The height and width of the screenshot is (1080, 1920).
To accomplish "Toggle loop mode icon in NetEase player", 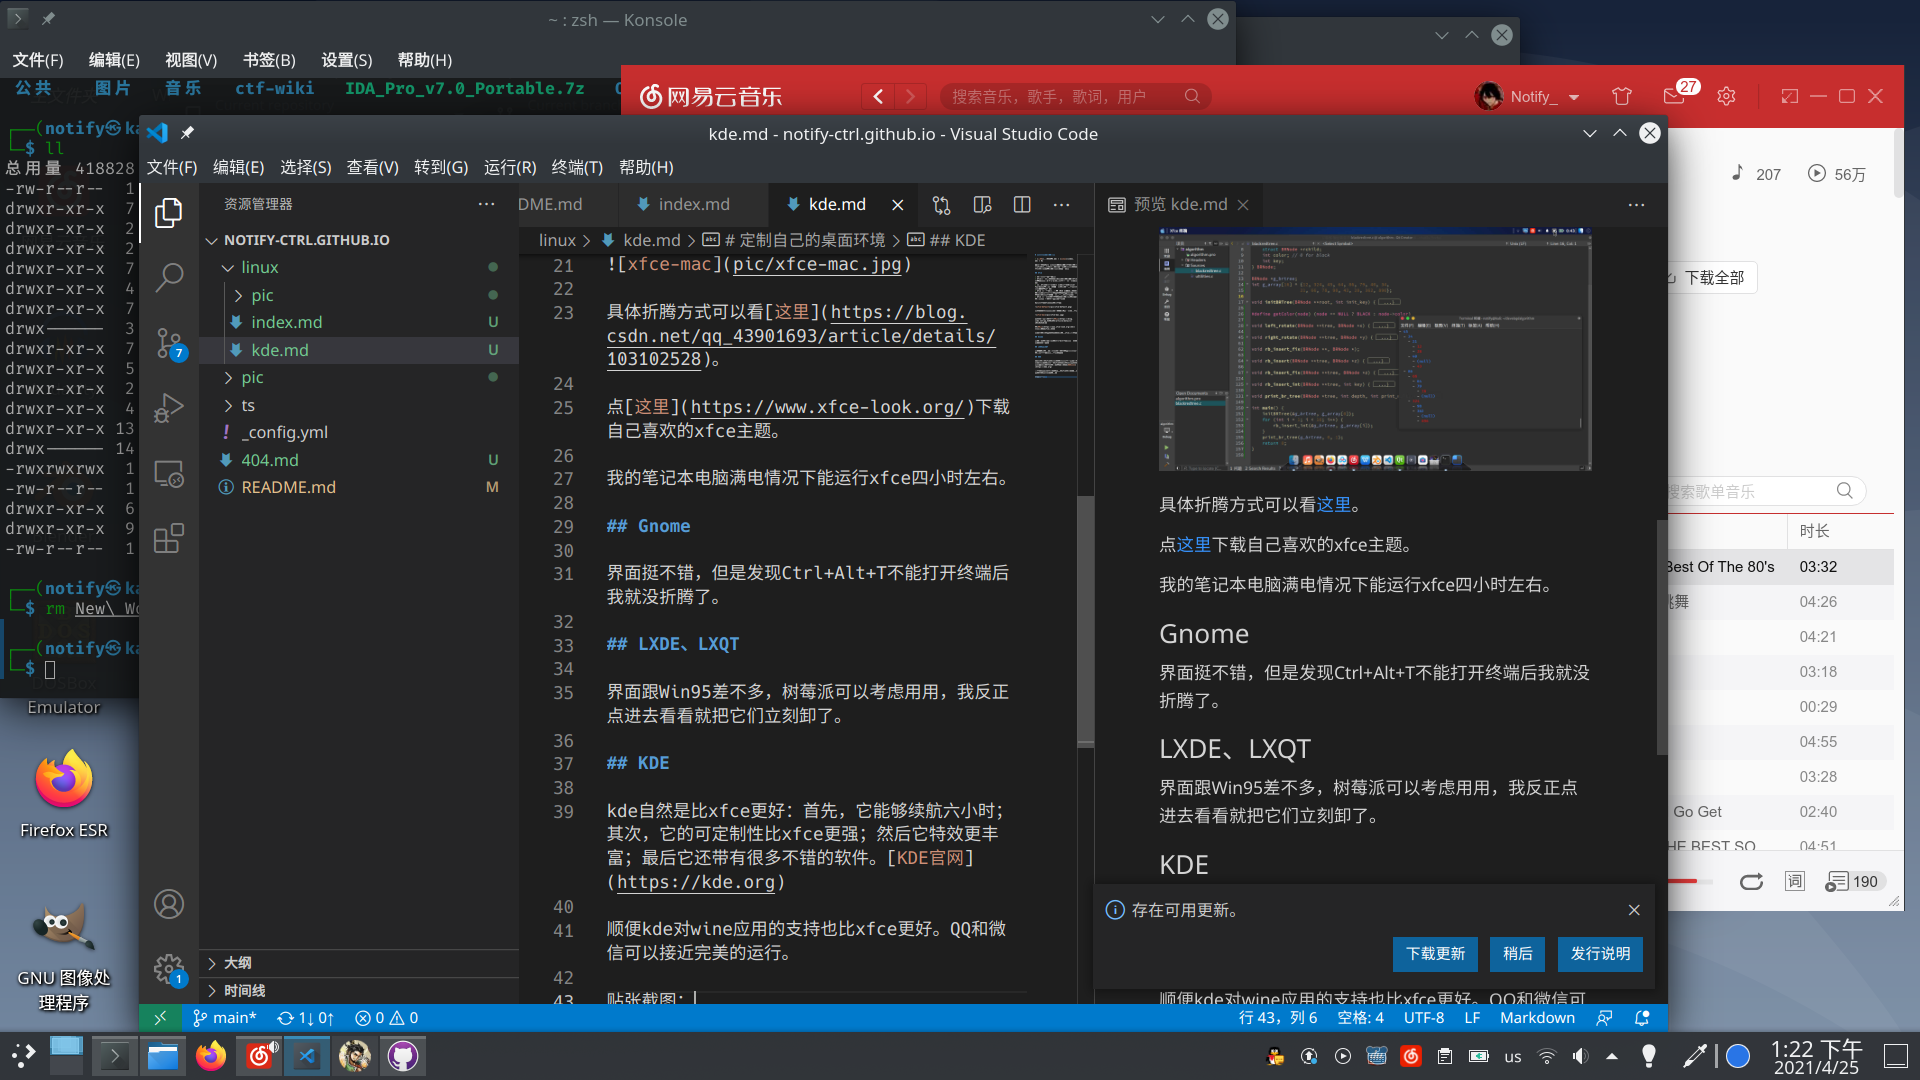I will 1751,881.
